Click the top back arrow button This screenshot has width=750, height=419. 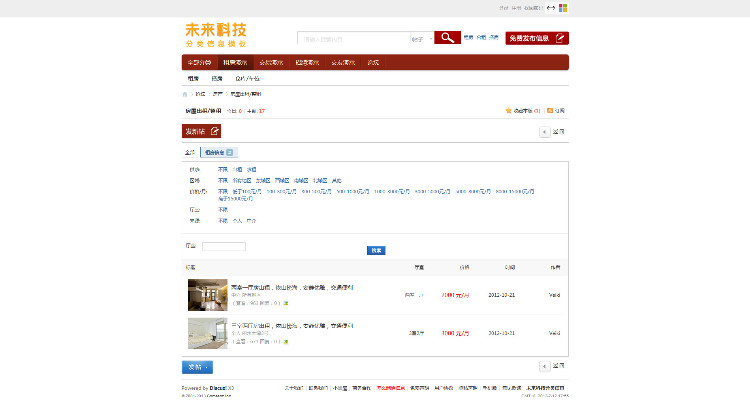tap(544, 132)
